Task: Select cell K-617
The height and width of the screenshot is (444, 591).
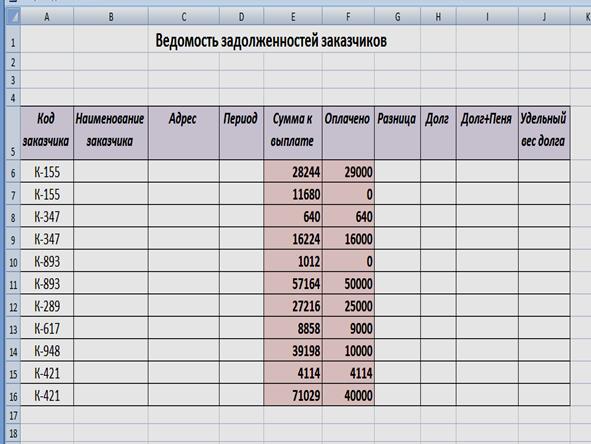Action: tap(47, 328)
